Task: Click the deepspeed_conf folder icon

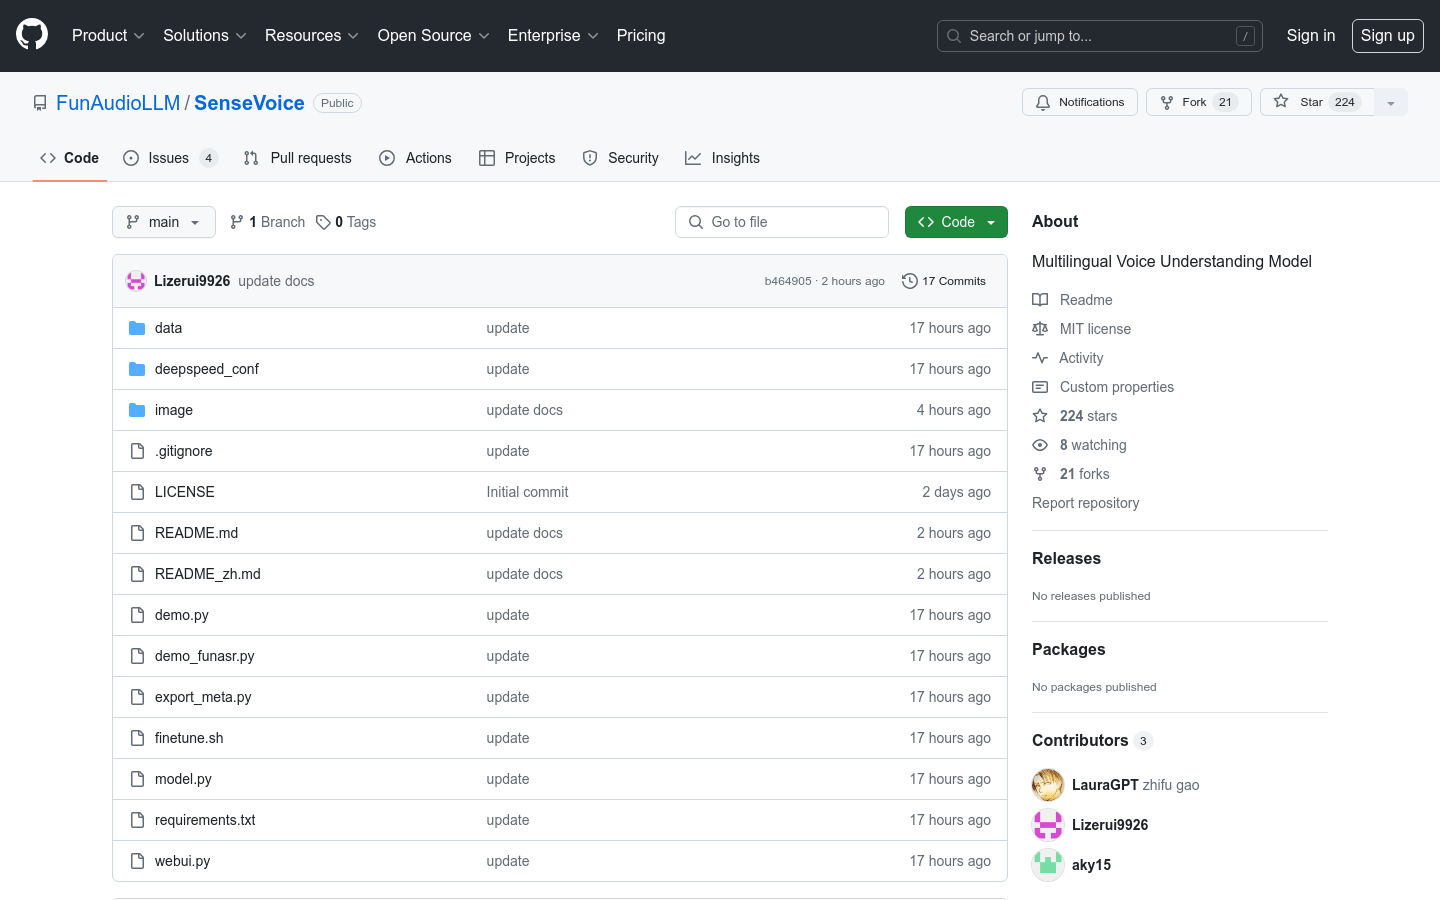Action: click(x=137, y=369)
